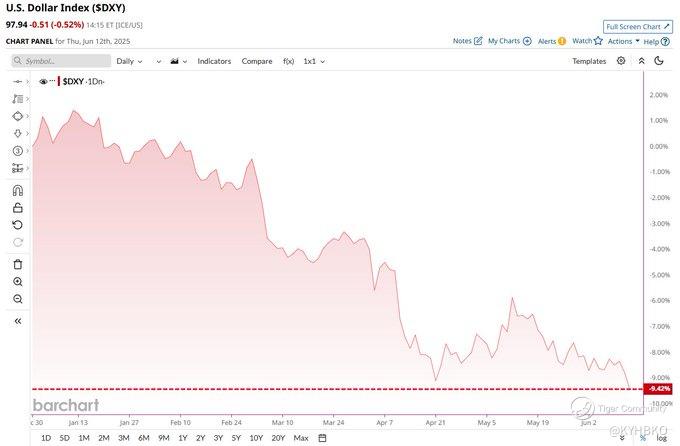The image size is (680, 446).
Task: Toggle dark mode moon icon
Action: pos(659,61)
